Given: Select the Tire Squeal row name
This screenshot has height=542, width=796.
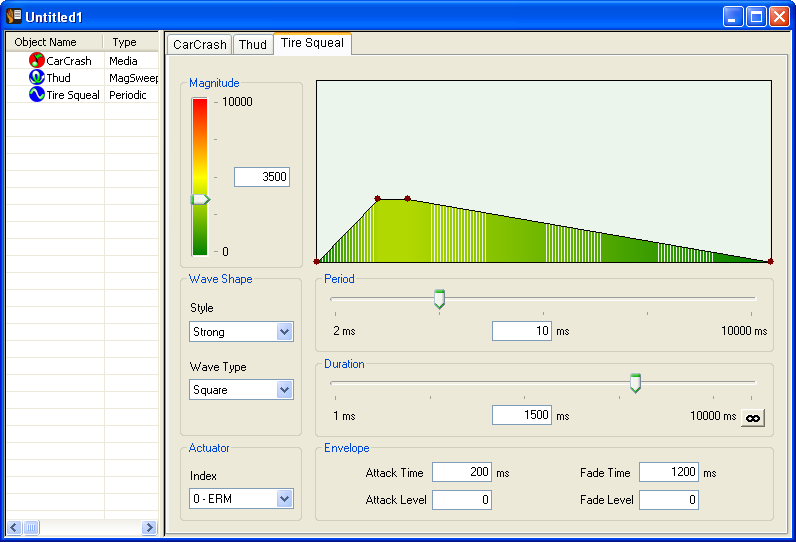Looking at the screenshot, I should coord(73,95).
